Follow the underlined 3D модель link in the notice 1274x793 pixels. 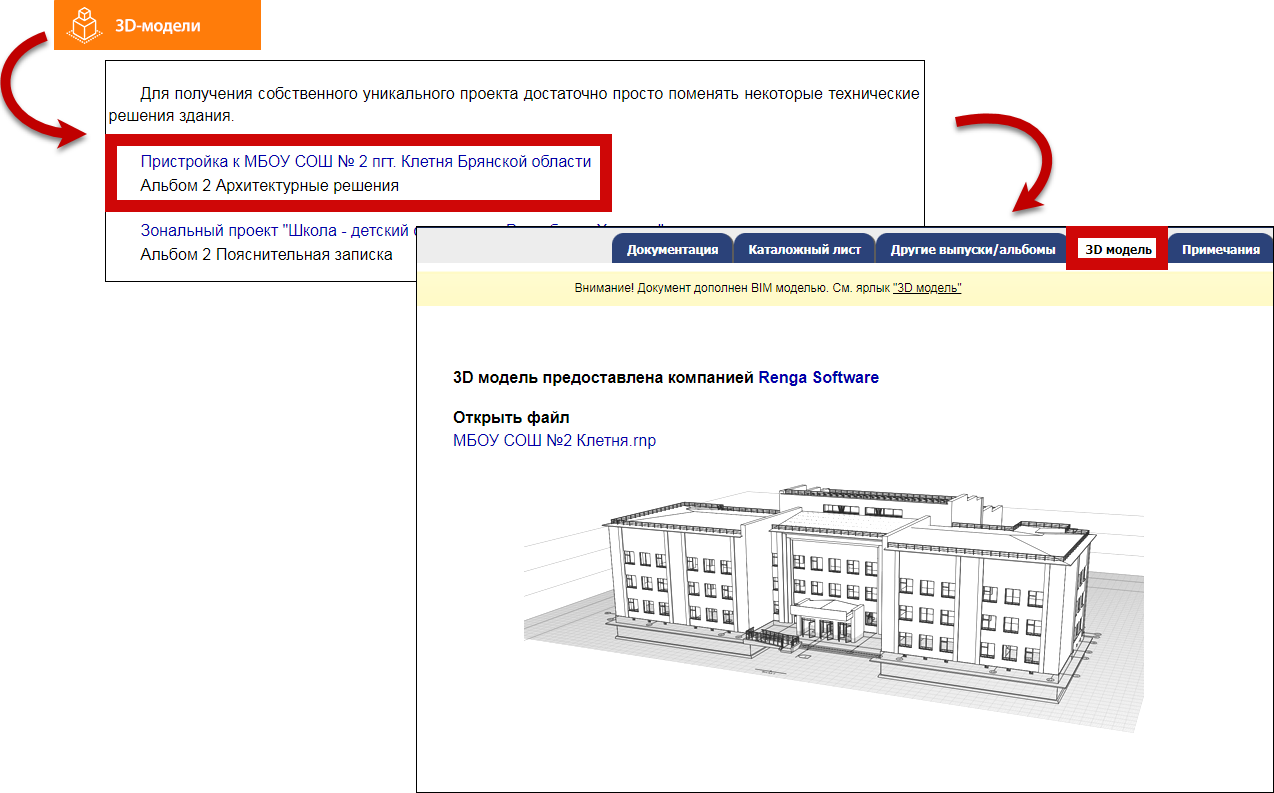click(927, 288)
